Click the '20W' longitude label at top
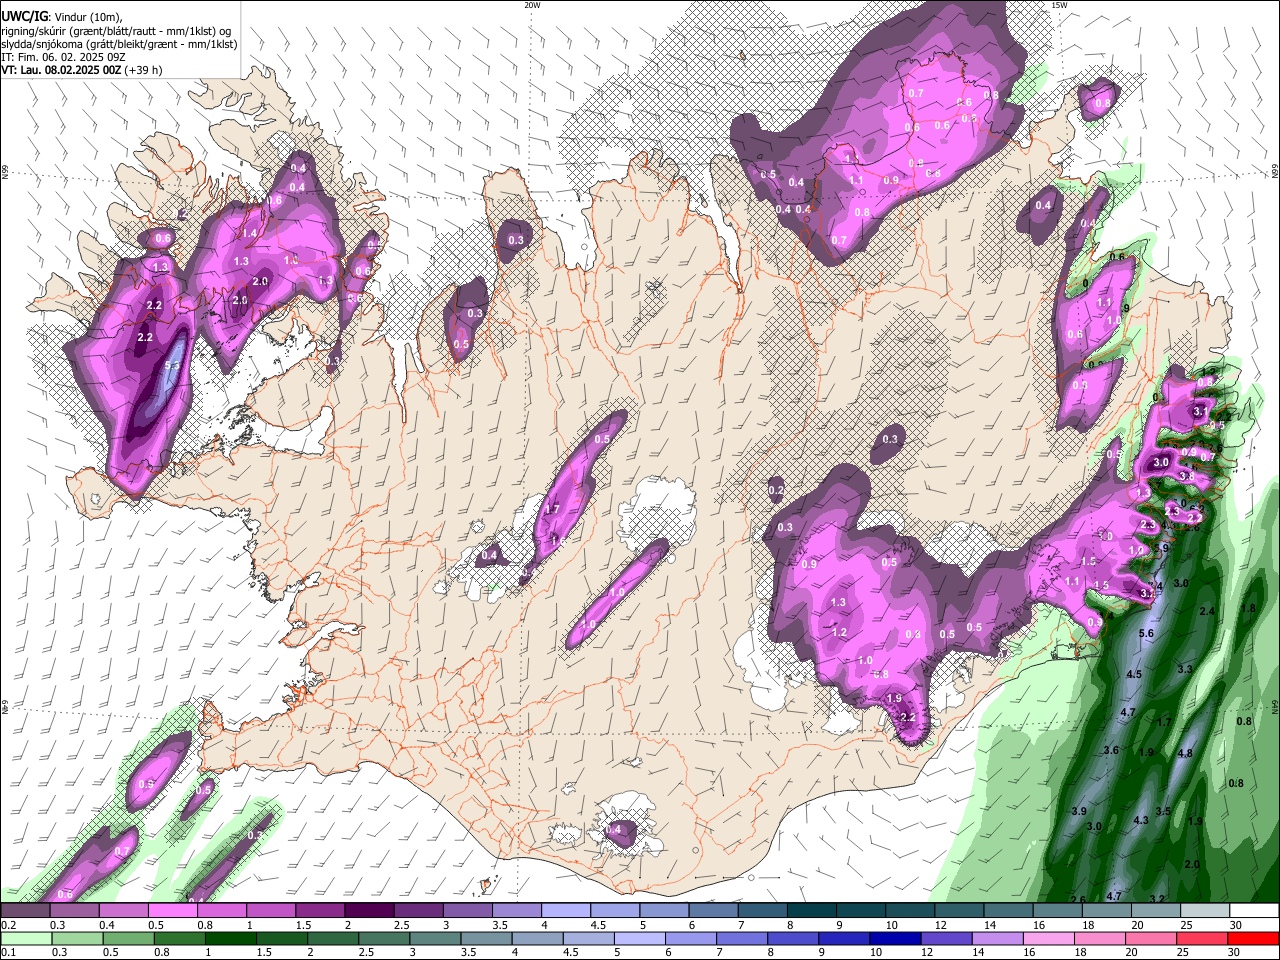 point(532,5)
